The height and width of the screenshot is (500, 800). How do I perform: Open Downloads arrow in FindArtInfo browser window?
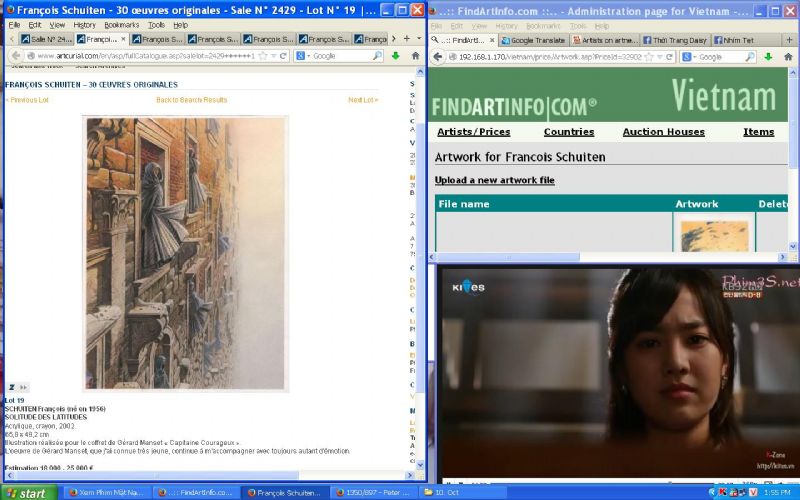click(x=766, y=57)
